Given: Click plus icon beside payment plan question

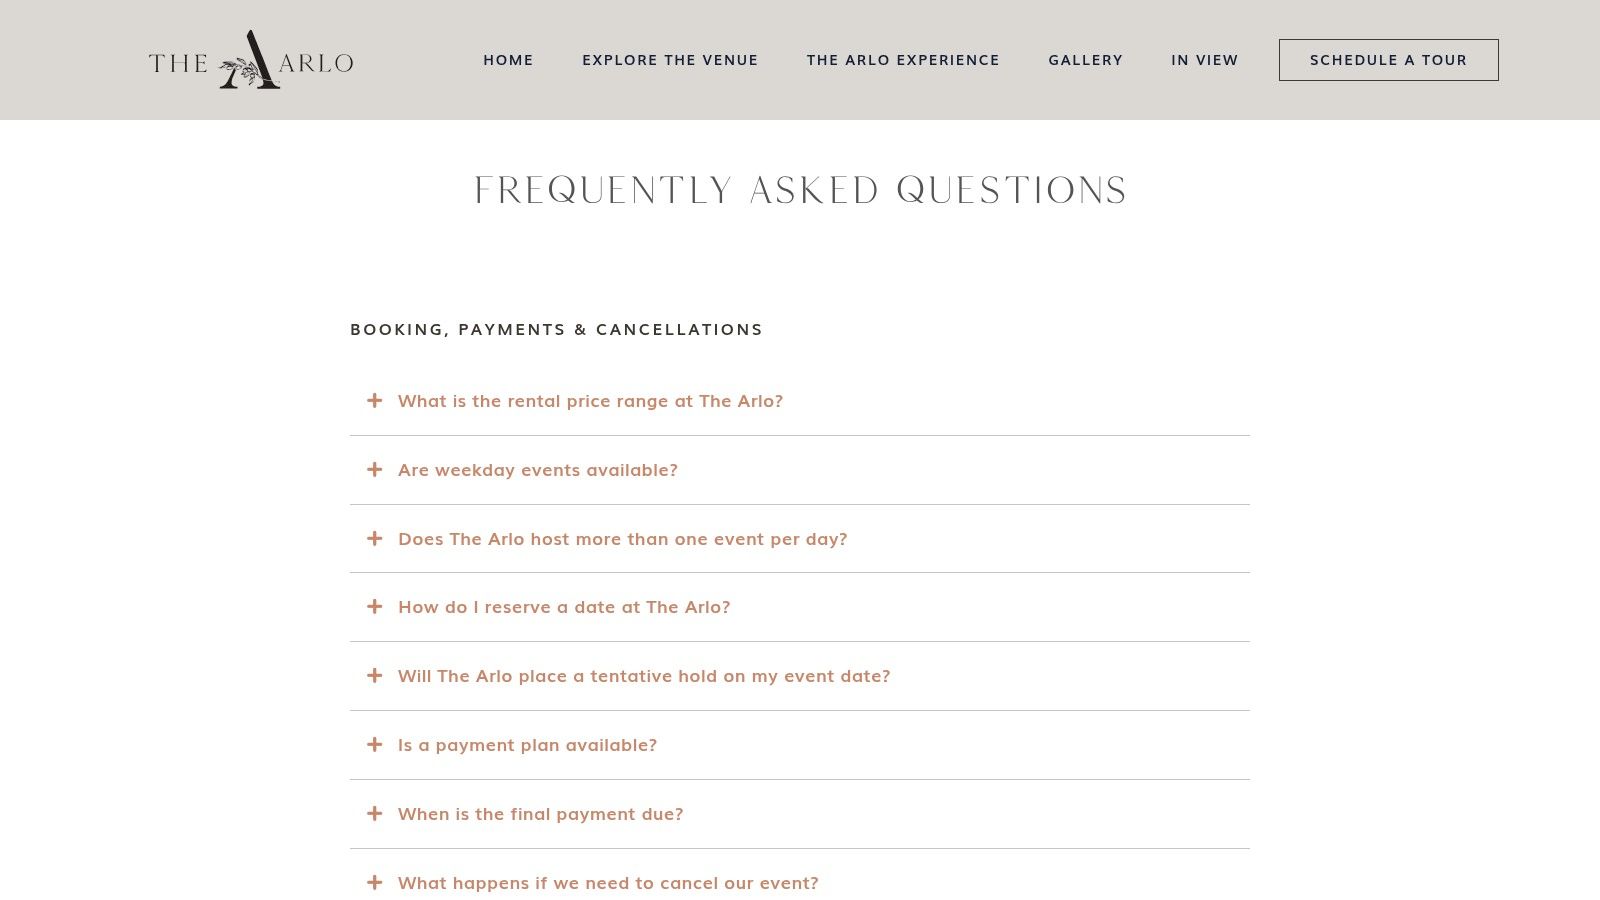Looking at the screenshot, I should [375, 745].
